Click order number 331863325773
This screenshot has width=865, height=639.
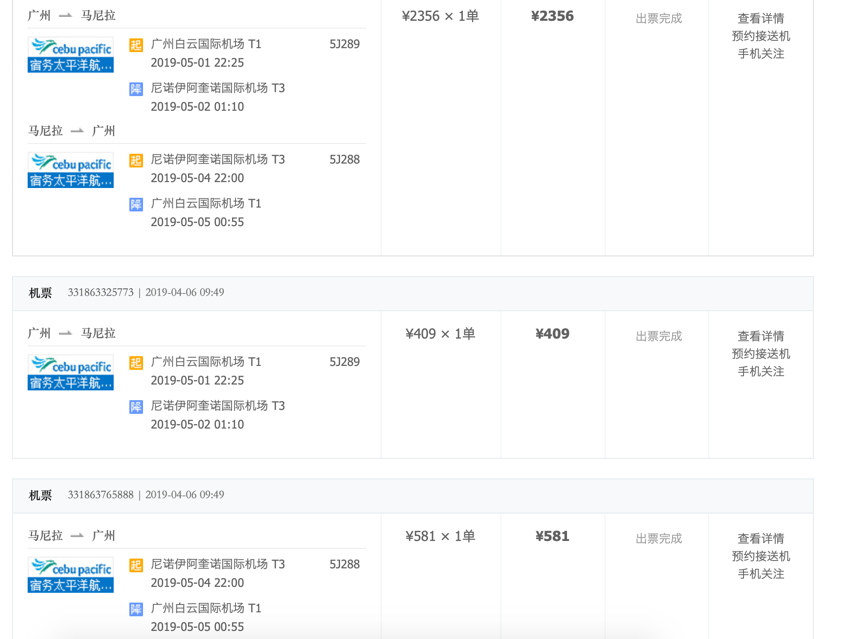(100, 292)
